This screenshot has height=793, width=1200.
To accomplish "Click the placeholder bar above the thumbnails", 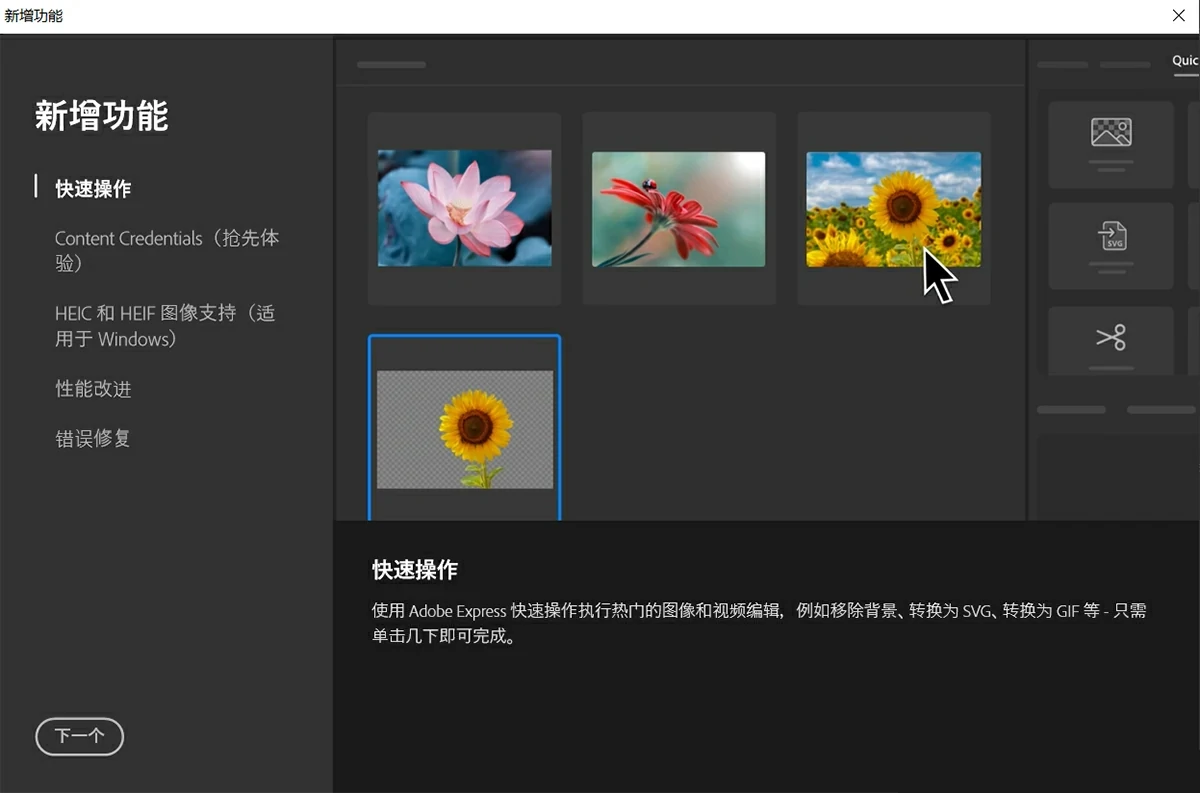I will click(x=391, y=65).
